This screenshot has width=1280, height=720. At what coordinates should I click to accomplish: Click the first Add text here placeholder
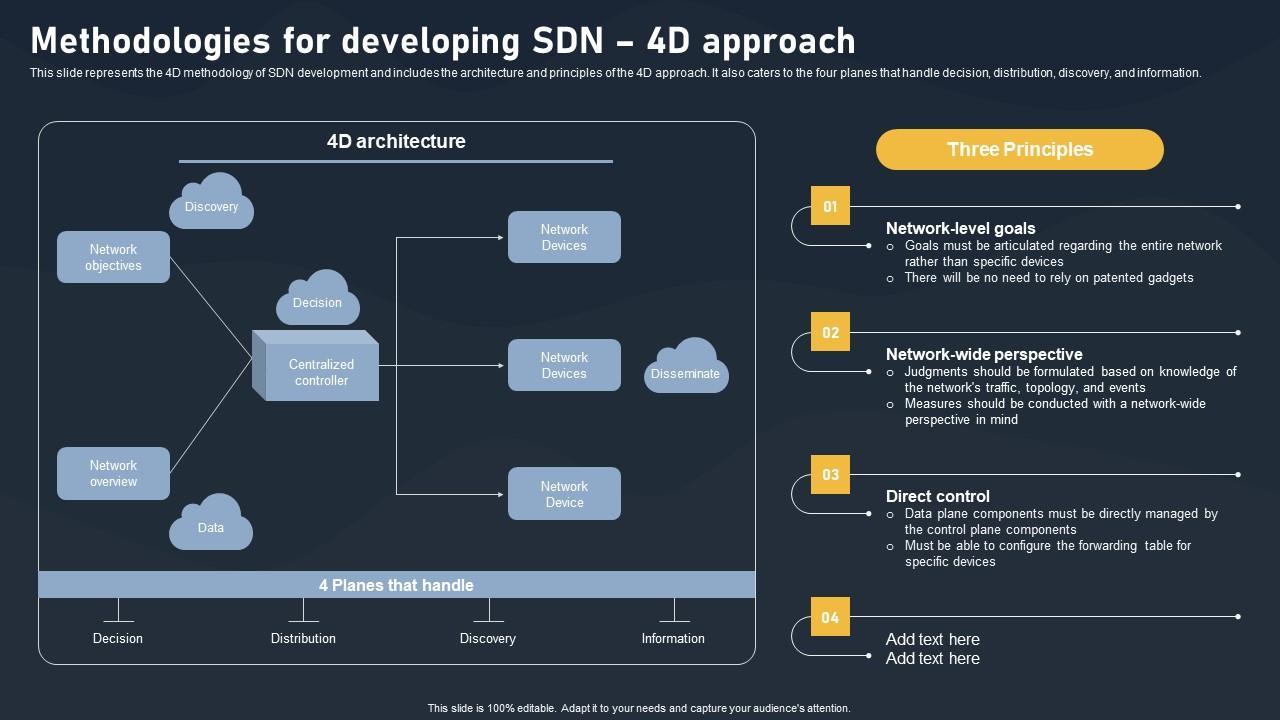point(932,639)
